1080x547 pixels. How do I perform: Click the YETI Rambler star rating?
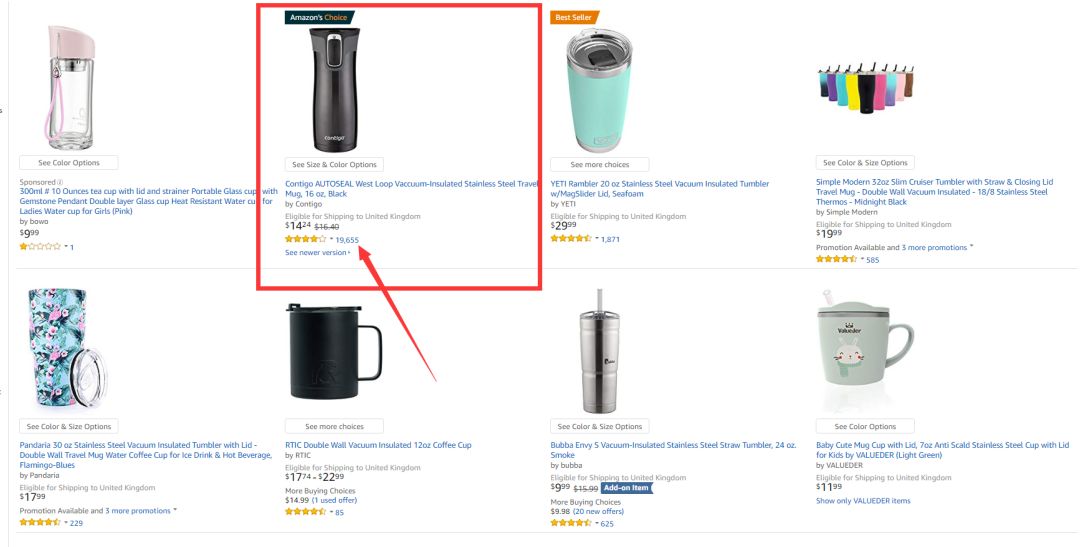(570, 239)
